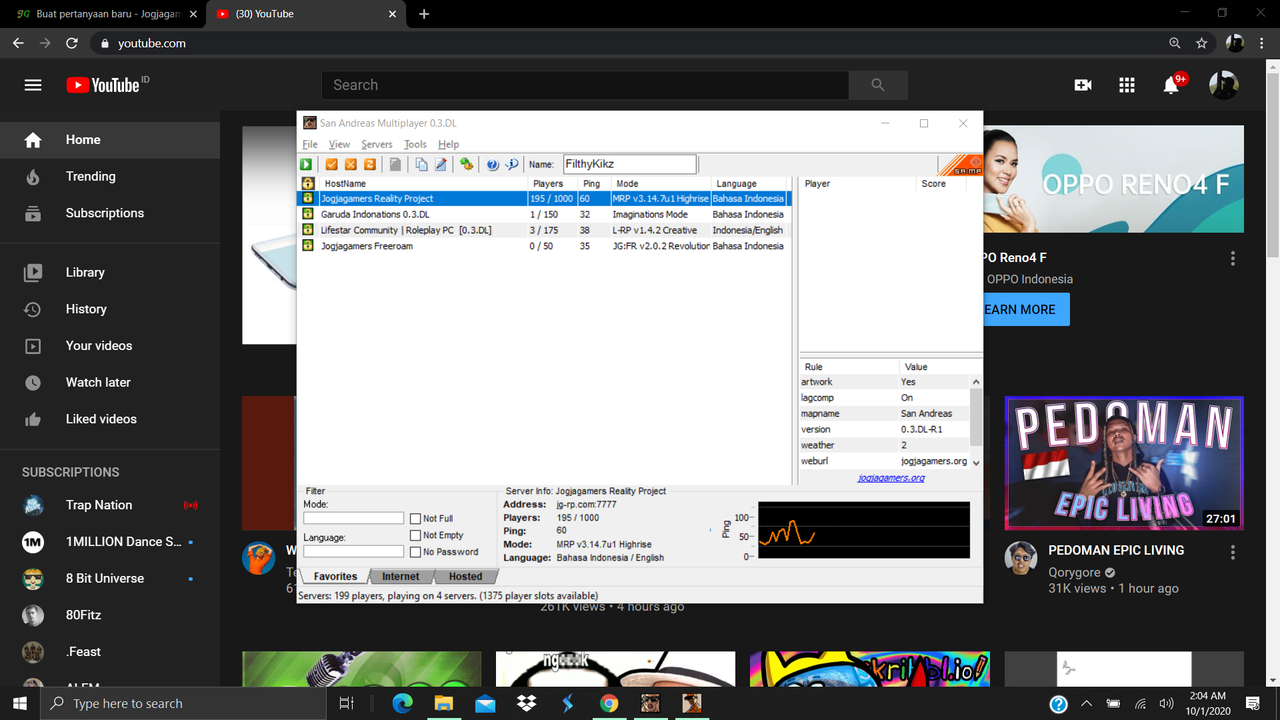Click the Language filter input field

pyautogui.click(x=354, y=551)
